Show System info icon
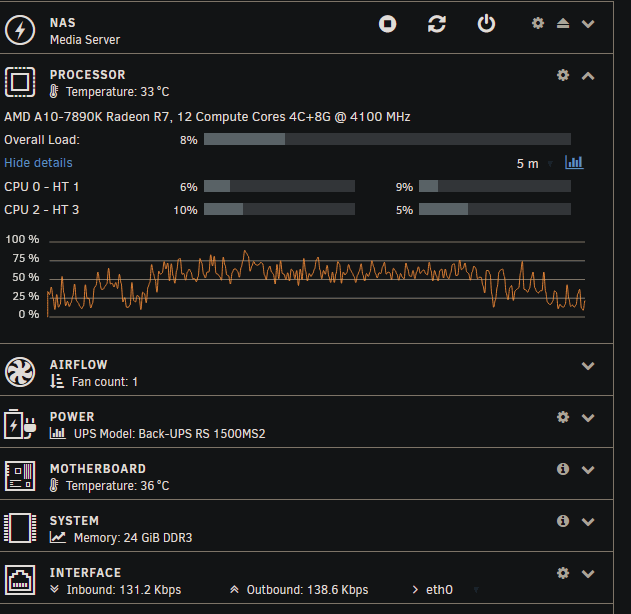 pyautogui.click(x=563, y=521)
